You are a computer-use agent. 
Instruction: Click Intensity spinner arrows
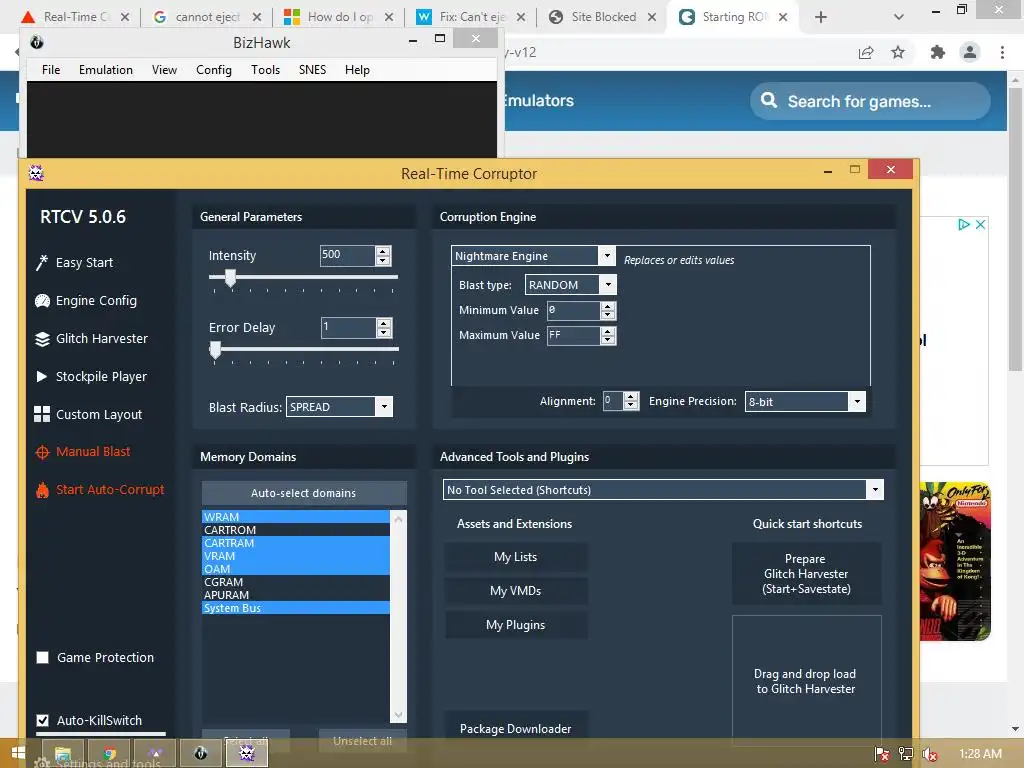pos(383,255)
